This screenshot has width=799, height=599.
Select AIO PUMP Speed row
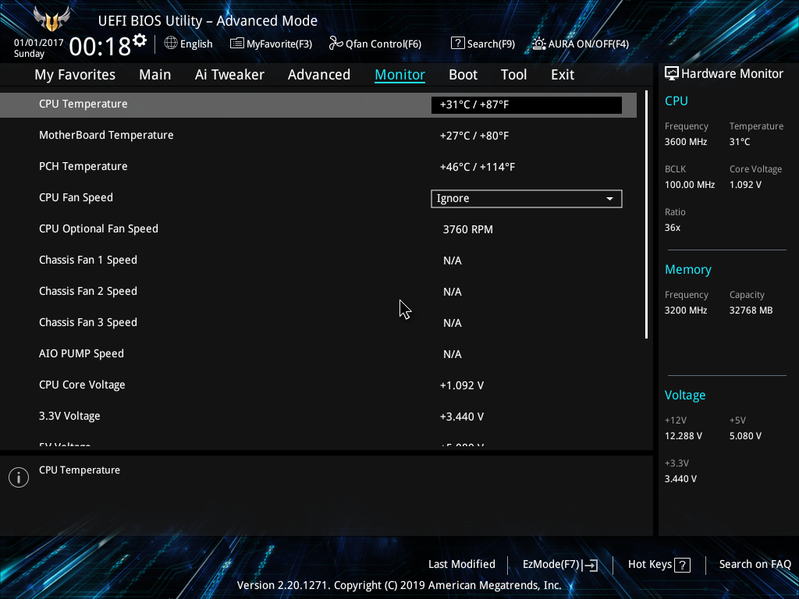(318, 354)
